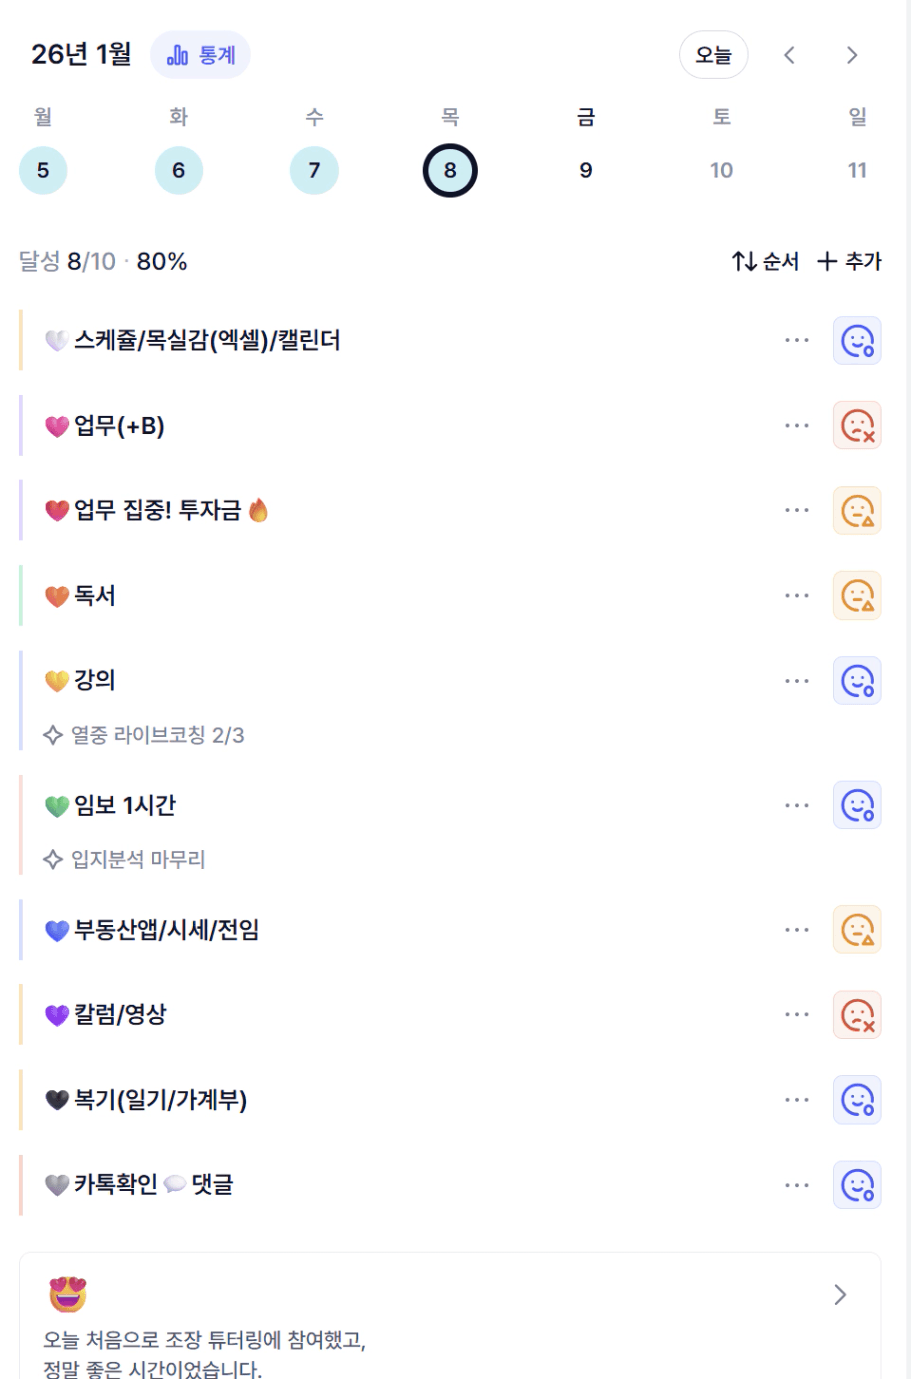Toggle status face for 스케쥴/목실감(엑셀)/캘린더
Screen dimensions: 911x1379
point(857,341)
